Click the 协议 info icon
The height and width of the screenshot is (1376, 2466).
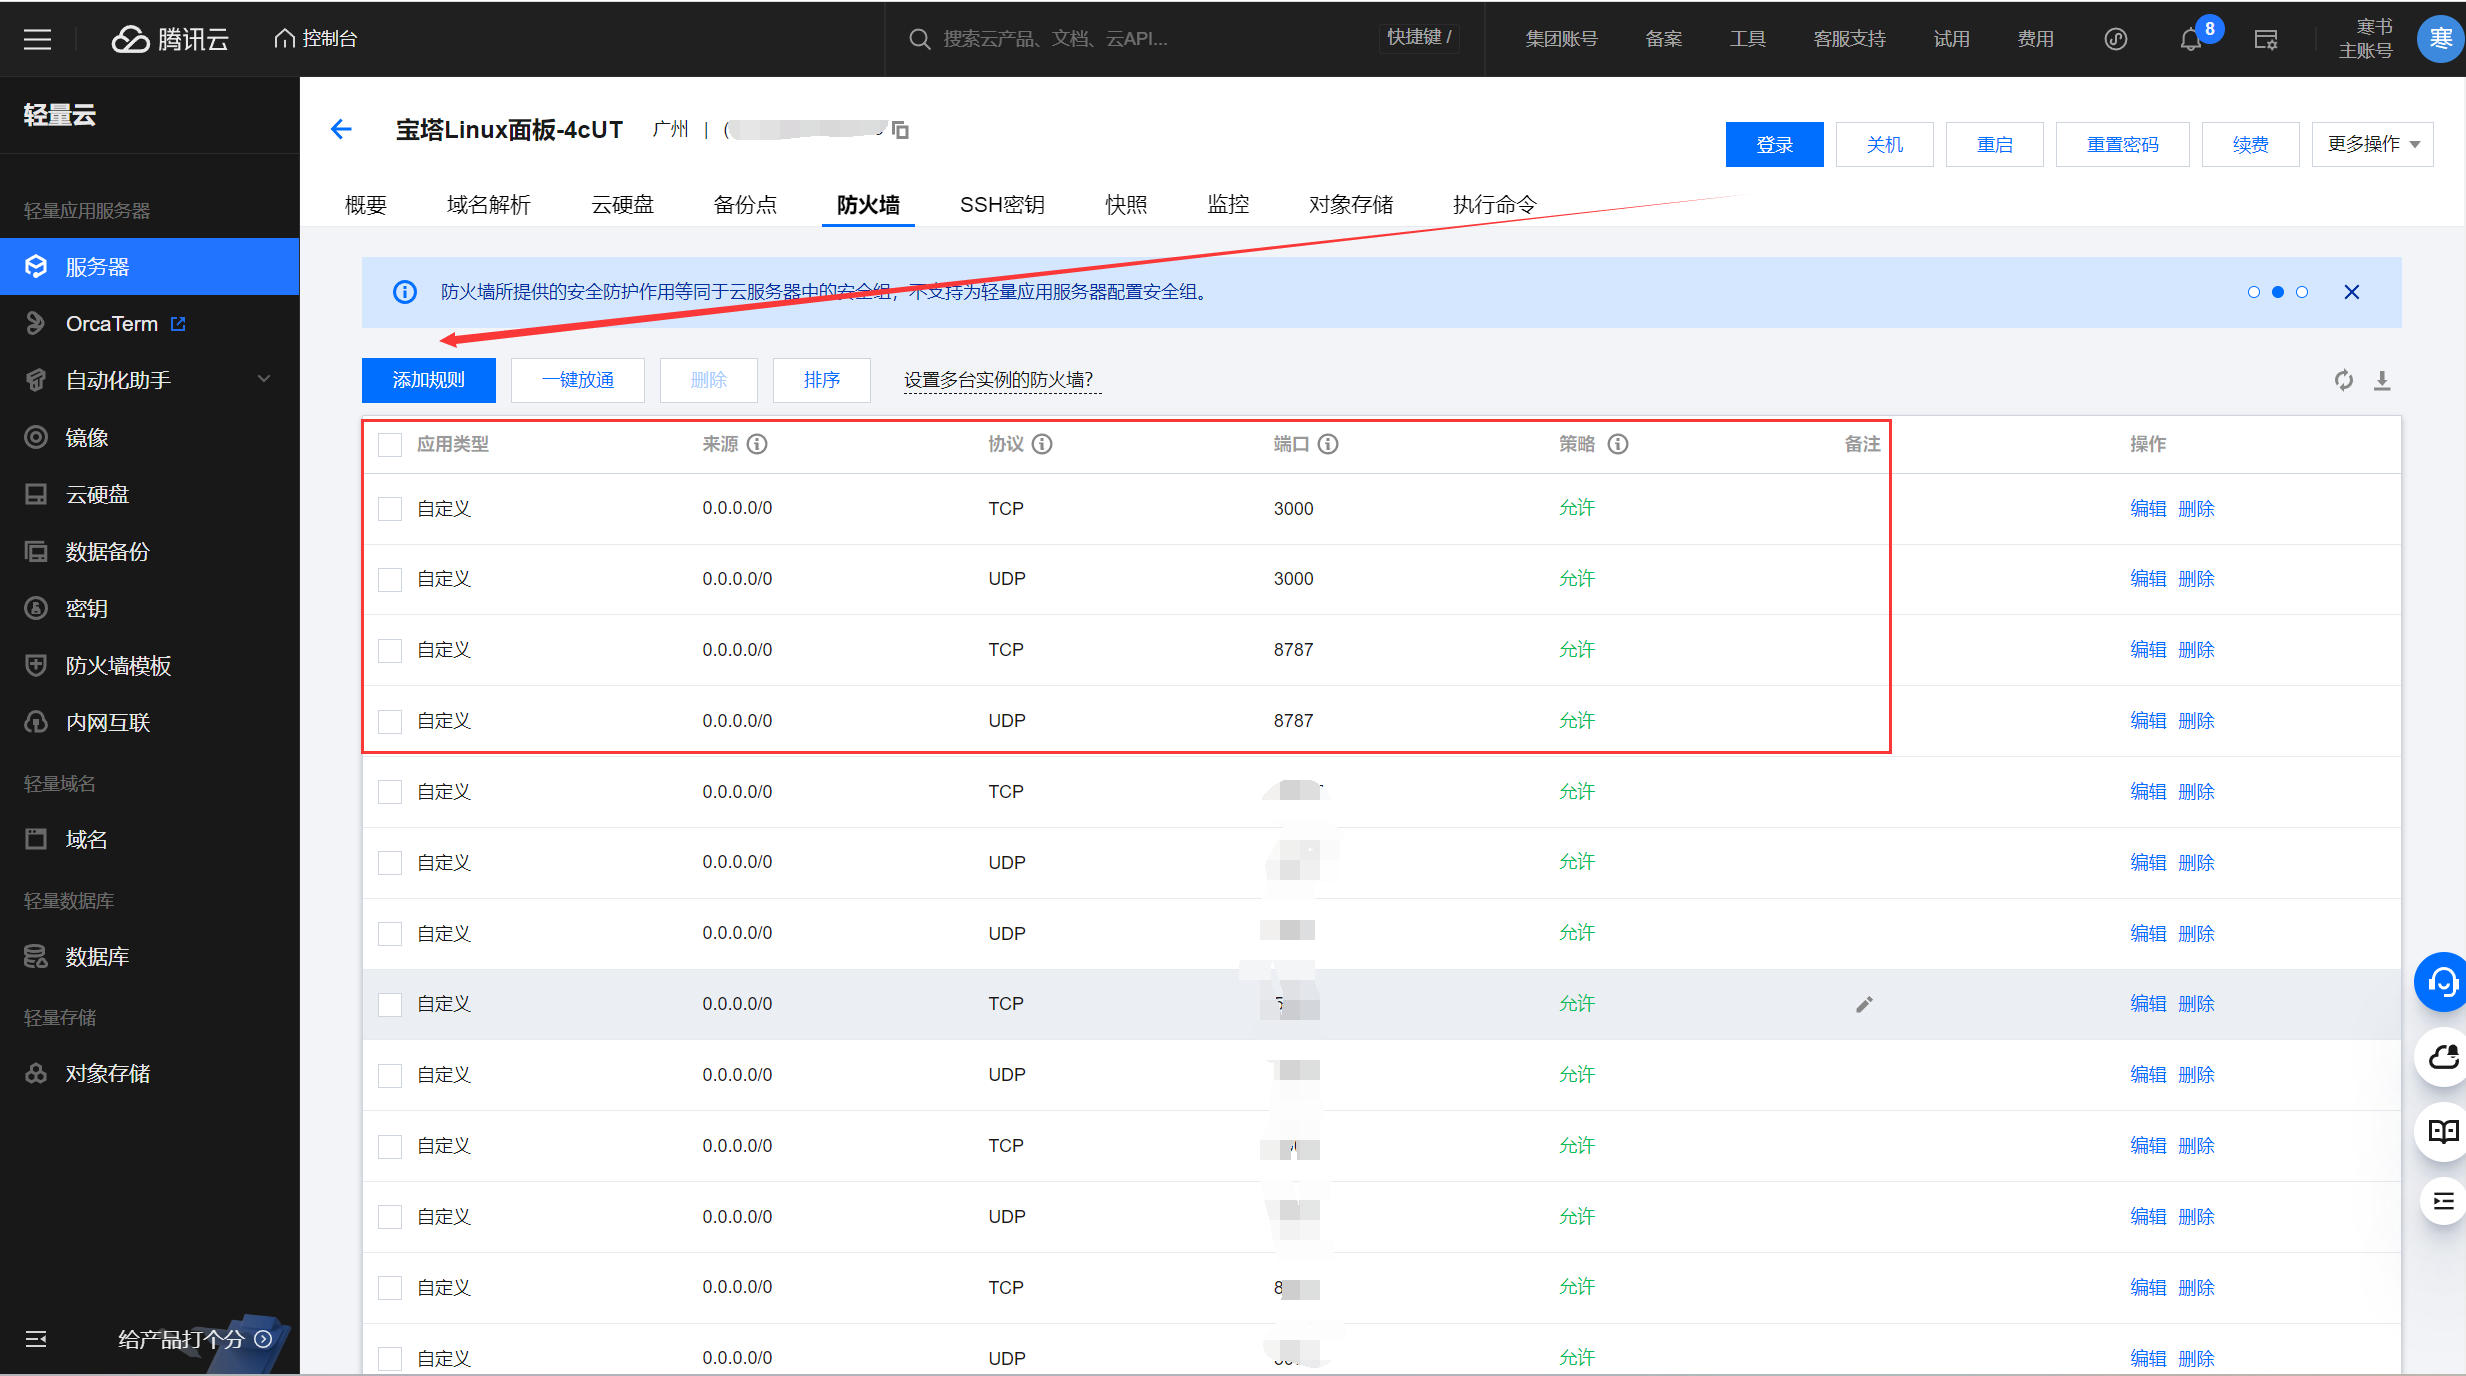tap(1042, 444)
